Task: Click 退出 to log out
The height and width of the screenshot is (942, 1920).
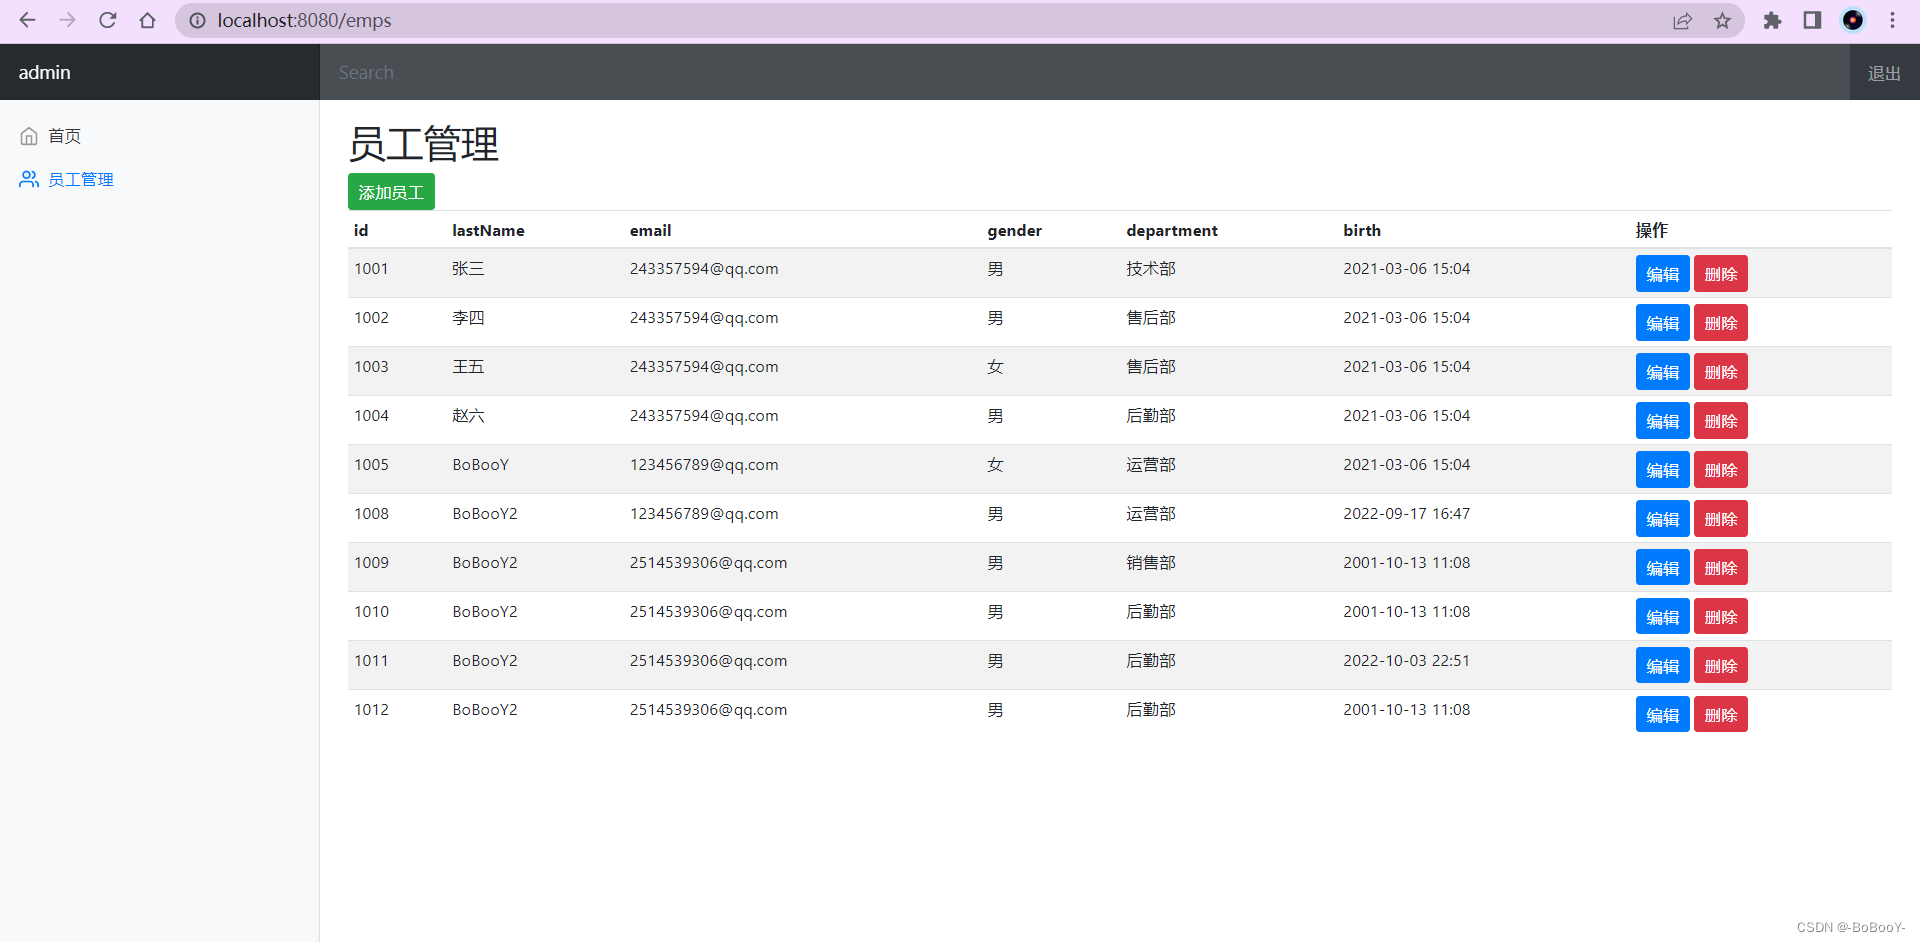Action: click(x=1884, y=73)
